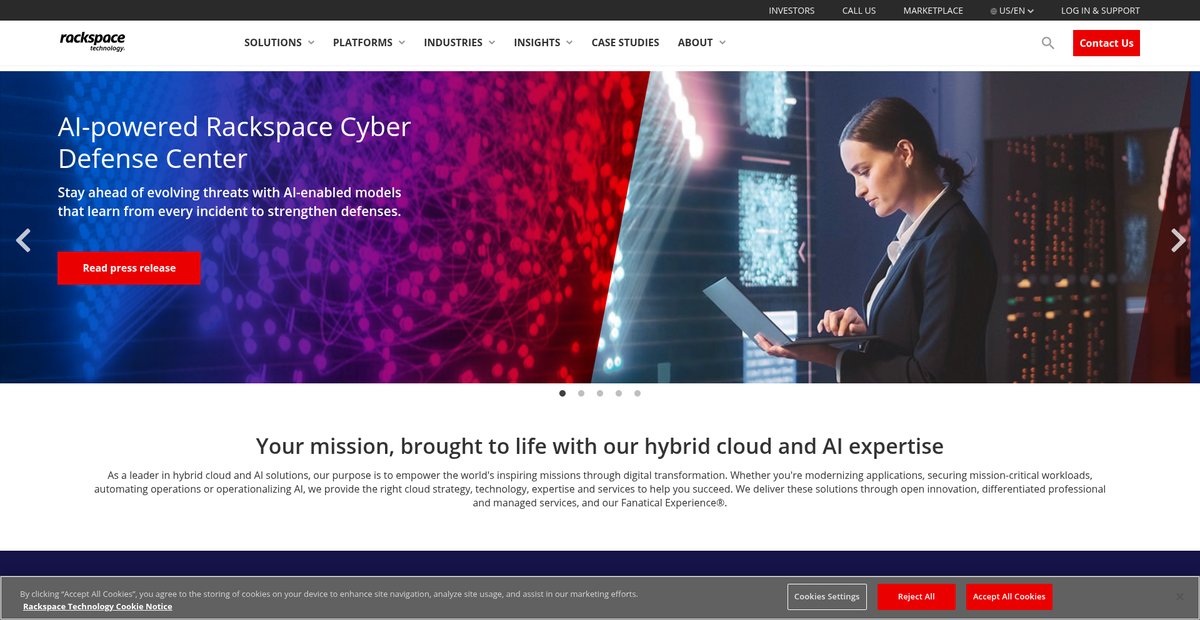
Task: Click the AI-powered Rackspace Cyber Defense Center heading
Action: point(234,143)
